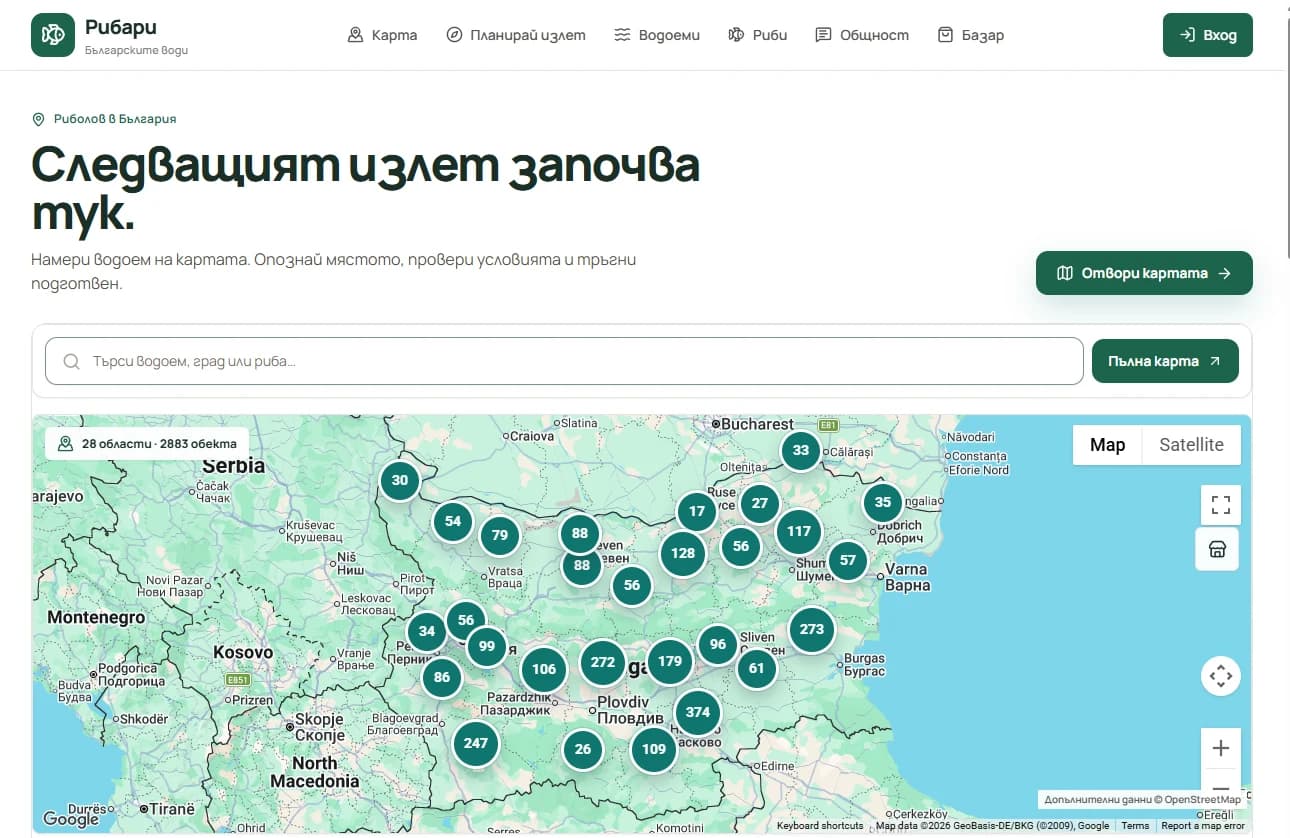The height and width of the screenshot is (838, 1290).
Task: Open the 33 marker cluster near Bucharest
Action: pyautogui.click(x=801, y=450)
